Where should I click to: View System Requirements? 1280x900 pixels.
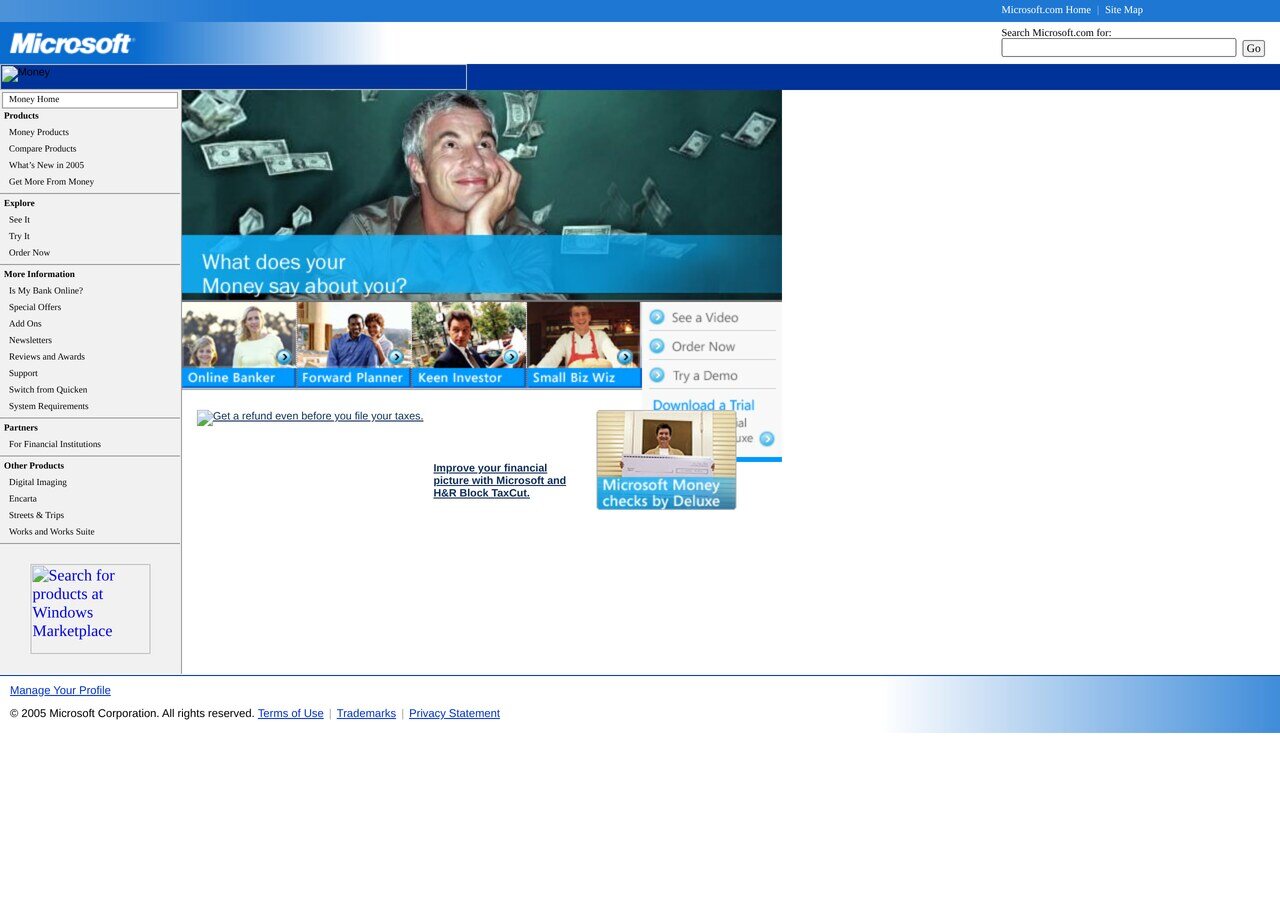49,406
